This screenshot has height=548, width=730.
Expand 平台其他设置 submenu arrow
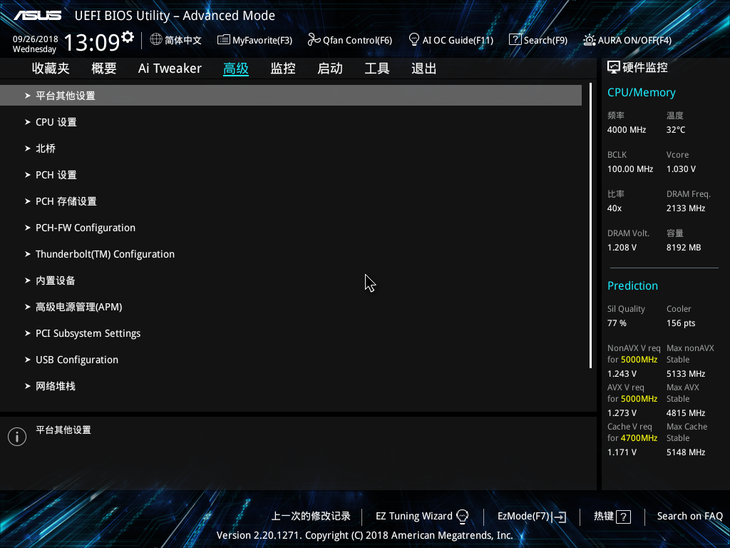(27, 95)
